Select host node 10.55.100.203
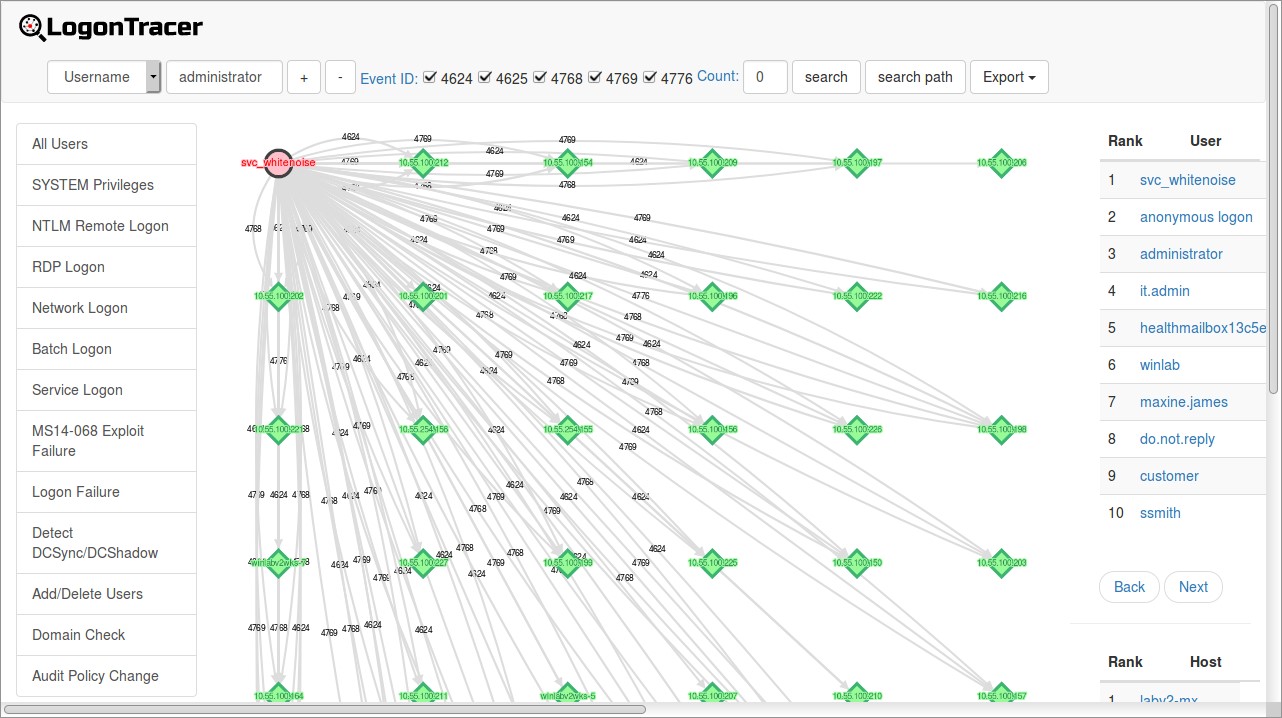The width and height of the screenshot is (1282, 718). click(x=1001, y=563)
